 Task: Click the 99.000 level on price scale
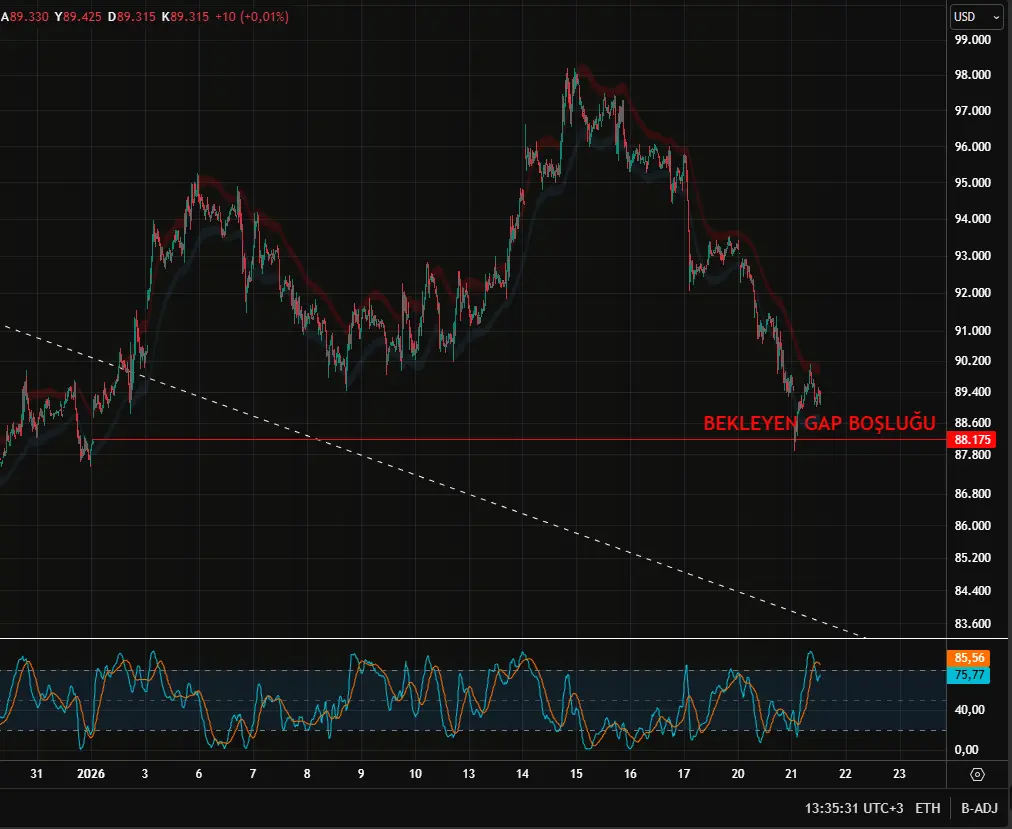tap(972, 40)
